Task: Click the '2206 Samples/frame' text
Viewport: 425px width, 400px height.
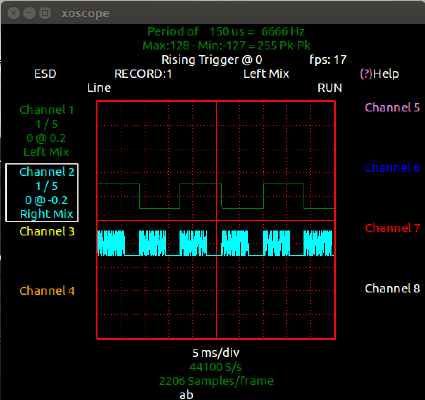Action: (216, 381)
